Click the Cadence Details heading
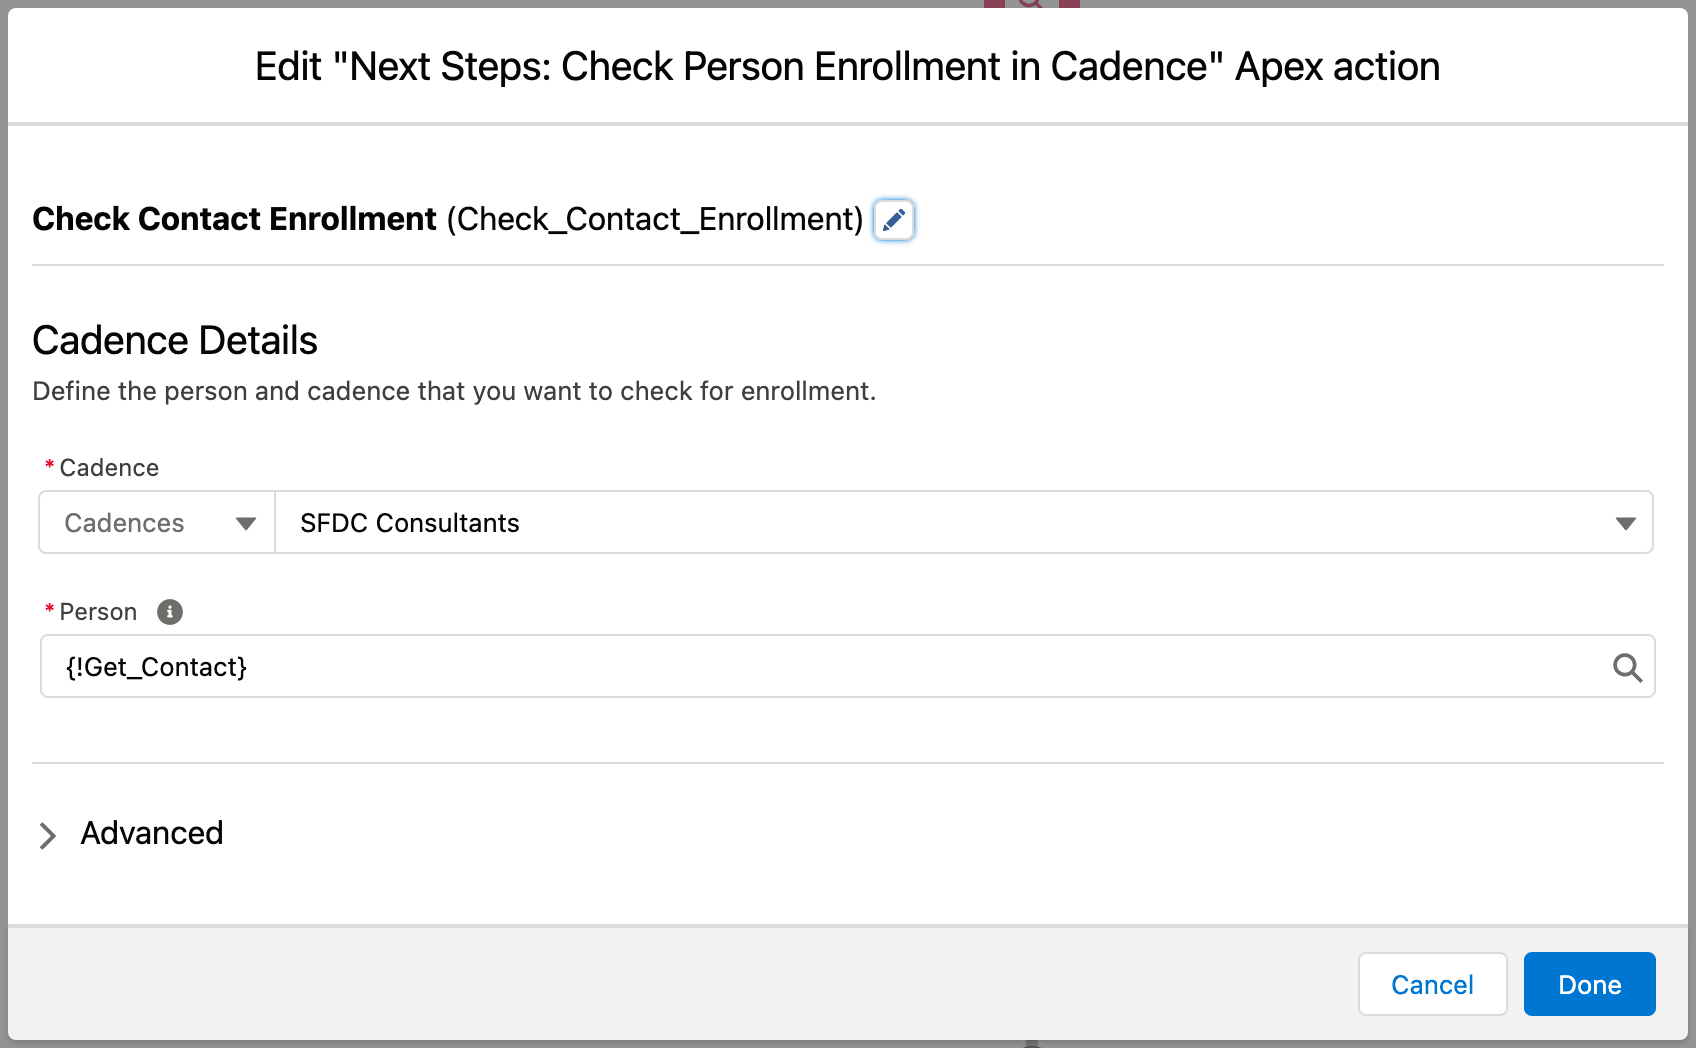This screenshot has height=1048, width=1696. 175,341
